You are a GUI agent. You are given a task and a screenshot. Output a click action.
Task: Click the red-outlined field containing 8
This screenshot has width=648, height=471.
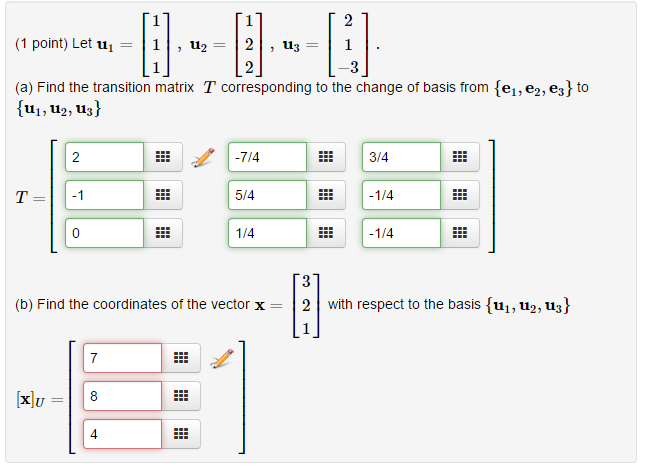(x=122, y=396)
